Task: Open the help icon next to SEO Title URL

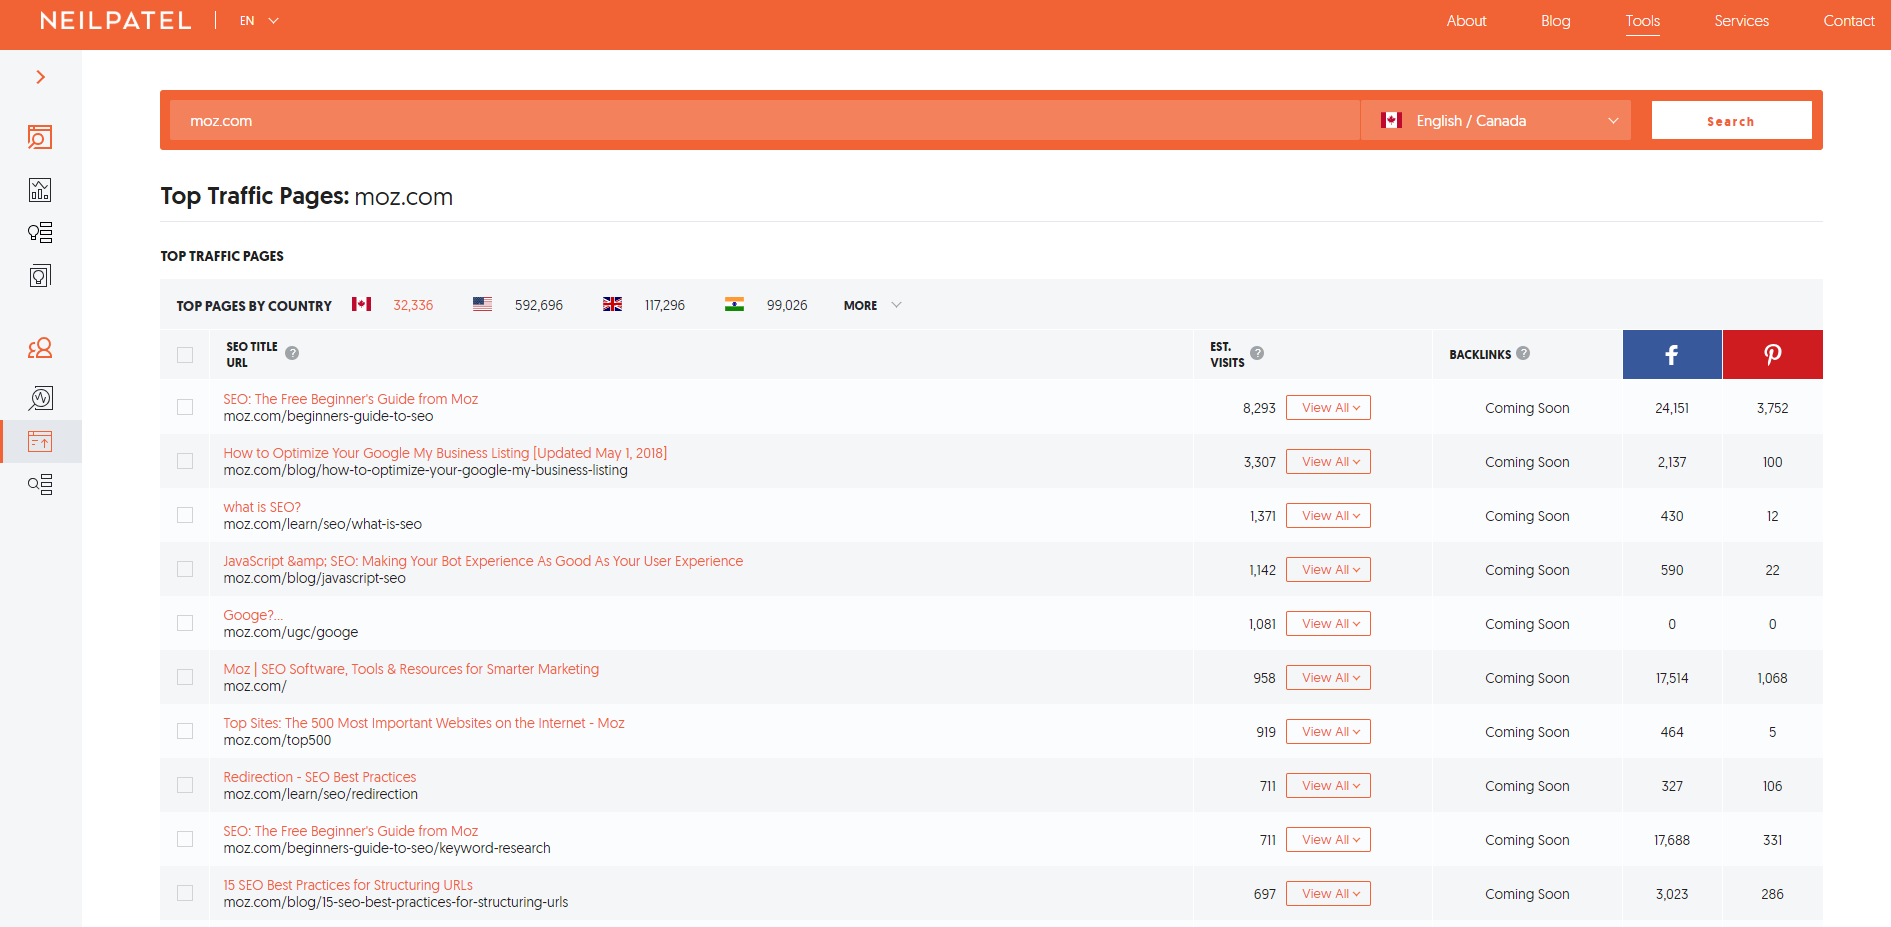Action: tap(292, 353)
